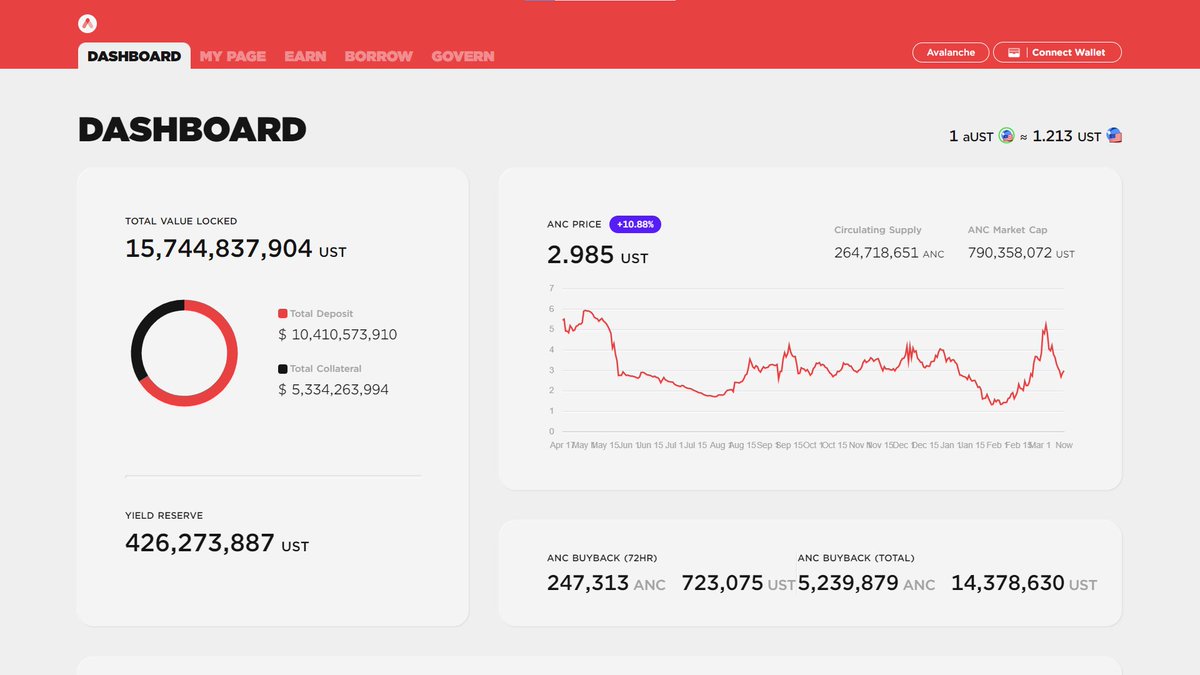Screen dimensions: 1200x675
Task: Click the Circulating Supply value 264,718,651
Action: coord(876,253)
